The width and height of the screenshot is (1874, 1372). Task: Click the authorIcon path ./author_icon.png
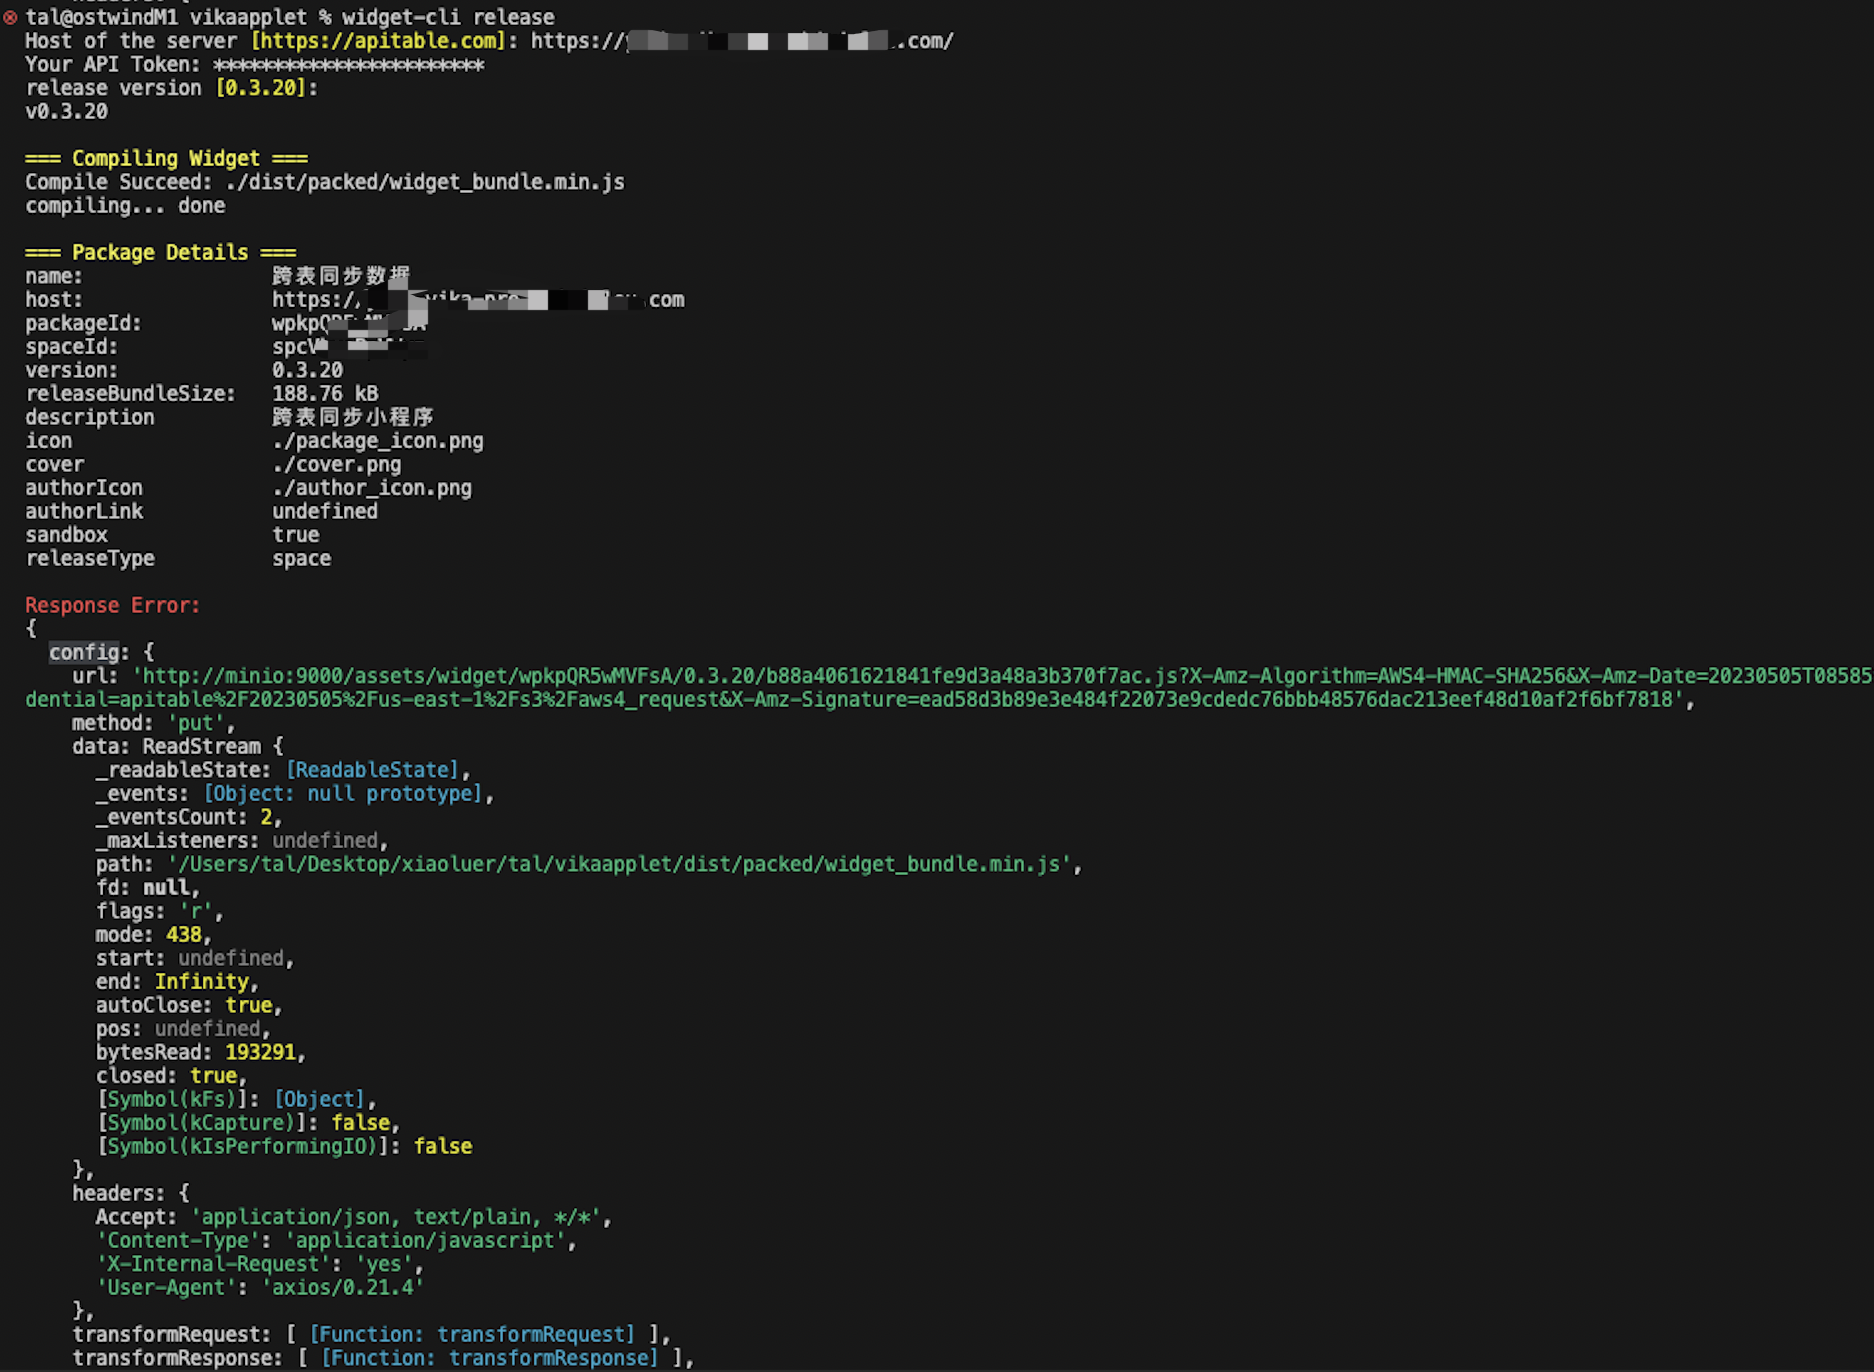pos(372,488)
